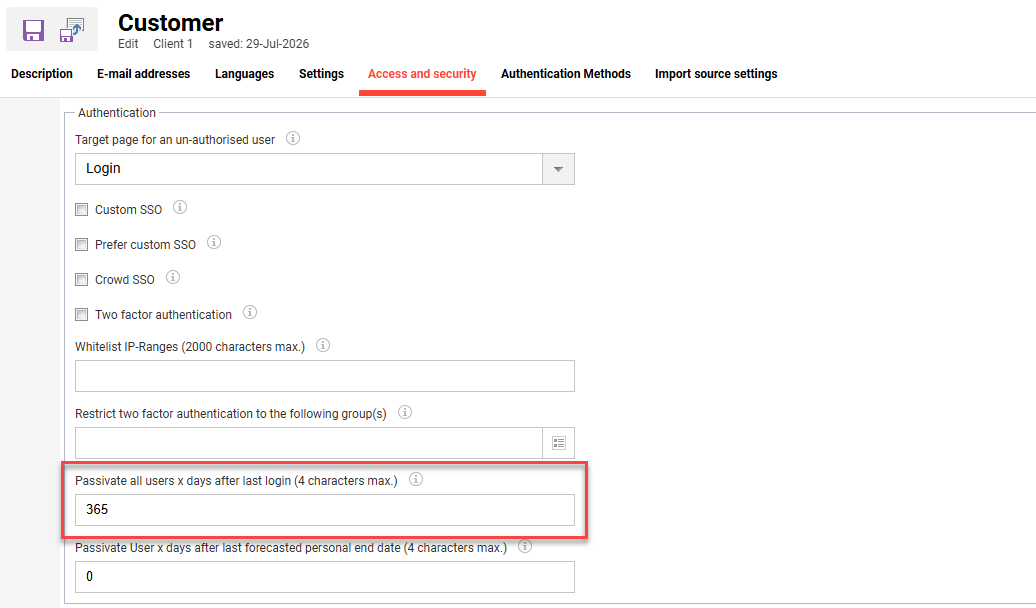Screen dimensions: 1036x608
Task: Open info icon beside Passivate all users label
Action: point(416,479)
